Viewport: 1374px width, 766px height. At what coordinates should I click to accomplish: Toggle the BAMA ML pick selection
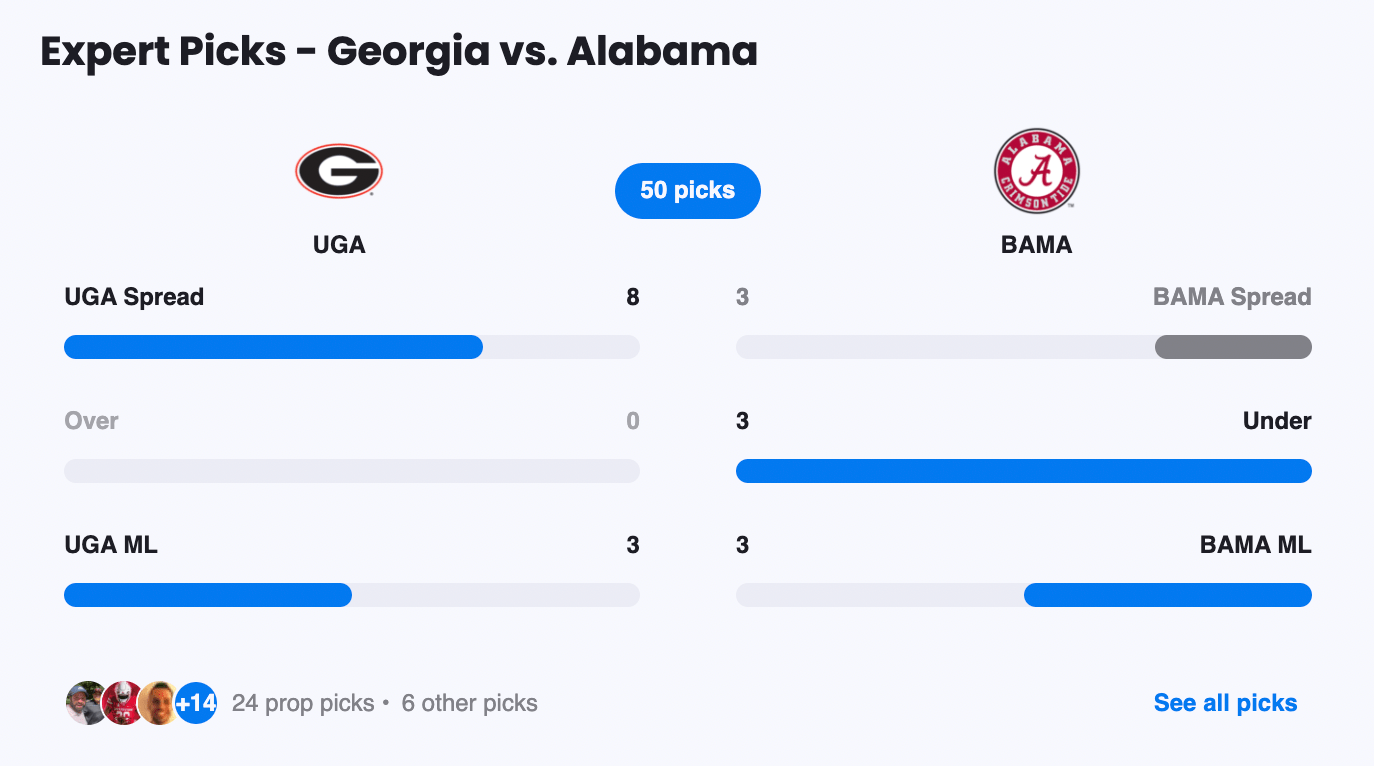tap(1255, 545)
